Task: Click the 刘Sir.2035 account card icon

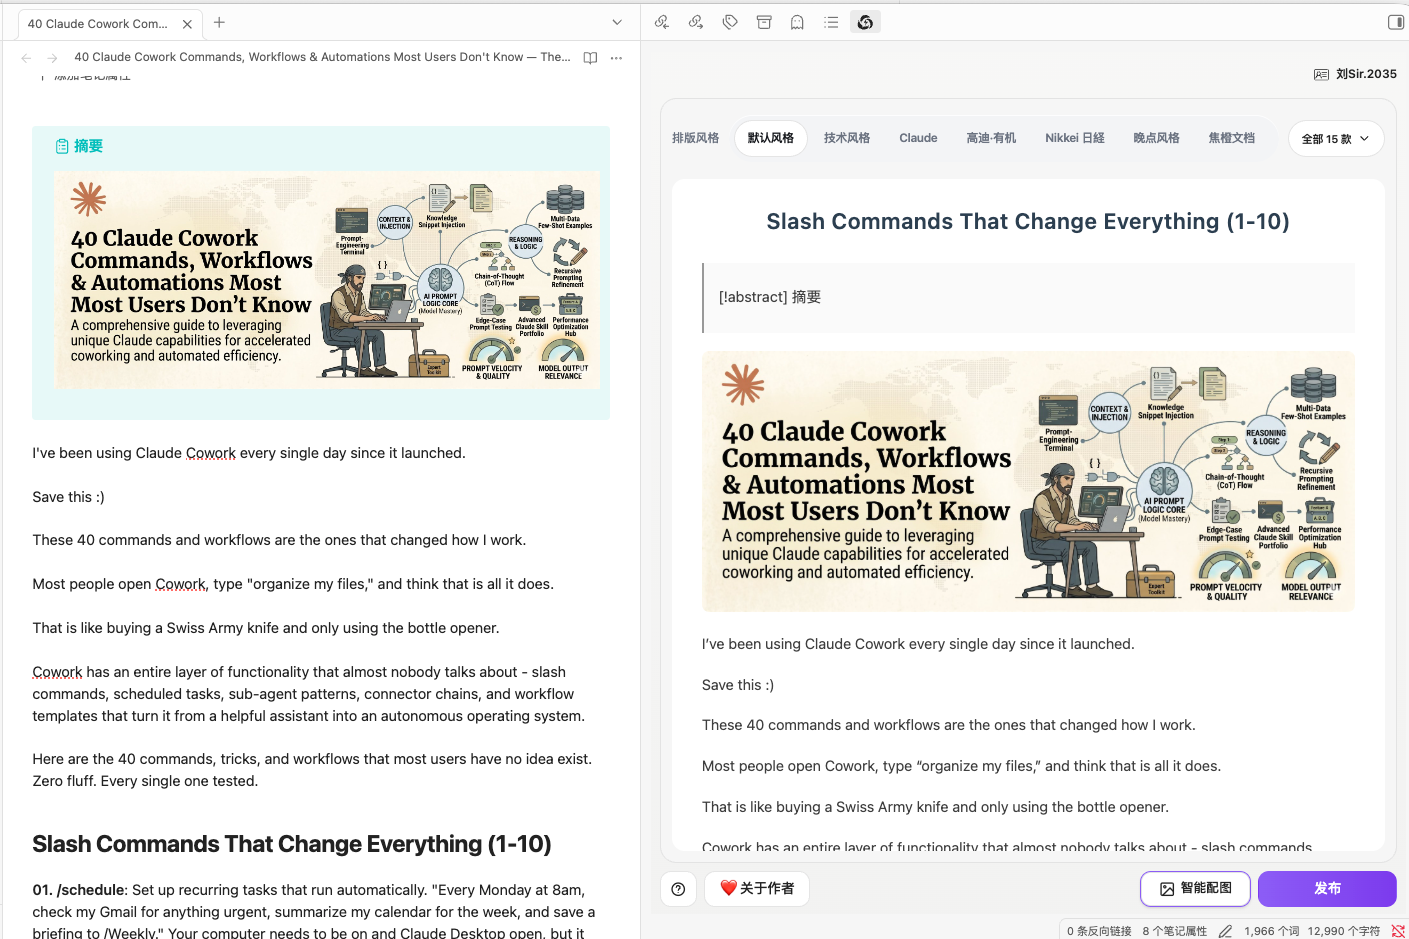Action: [x=1321, y=74]
